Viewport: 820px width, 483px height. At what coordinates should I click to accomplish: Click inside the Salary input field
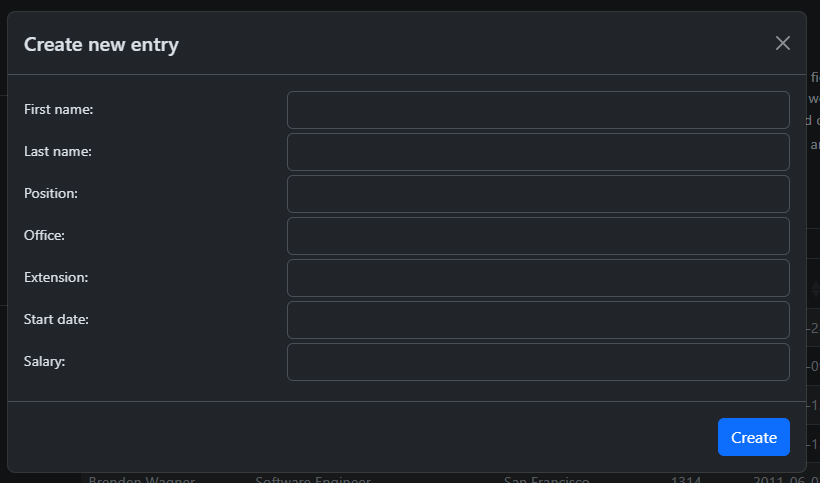tap(538, 362)
